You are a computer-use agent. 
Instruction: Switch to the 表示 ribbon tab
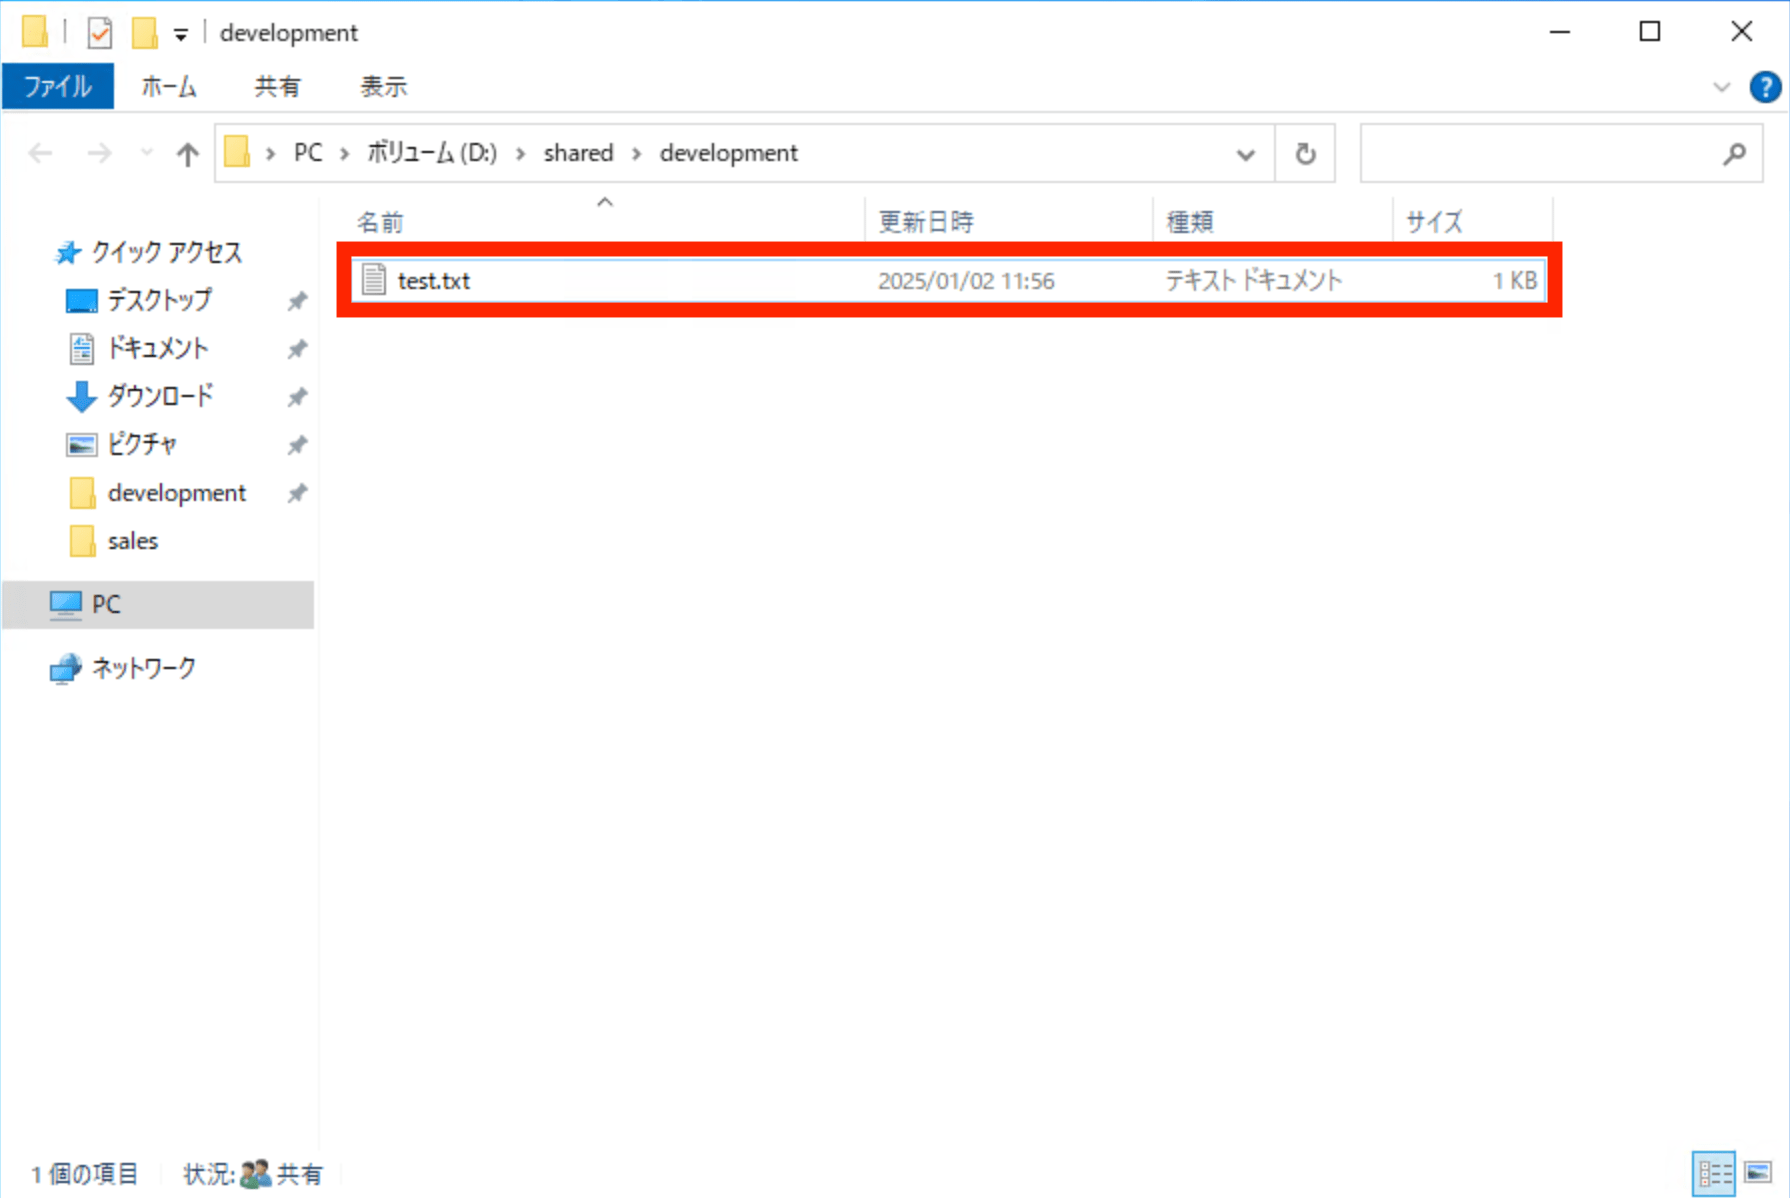point(384,87)
